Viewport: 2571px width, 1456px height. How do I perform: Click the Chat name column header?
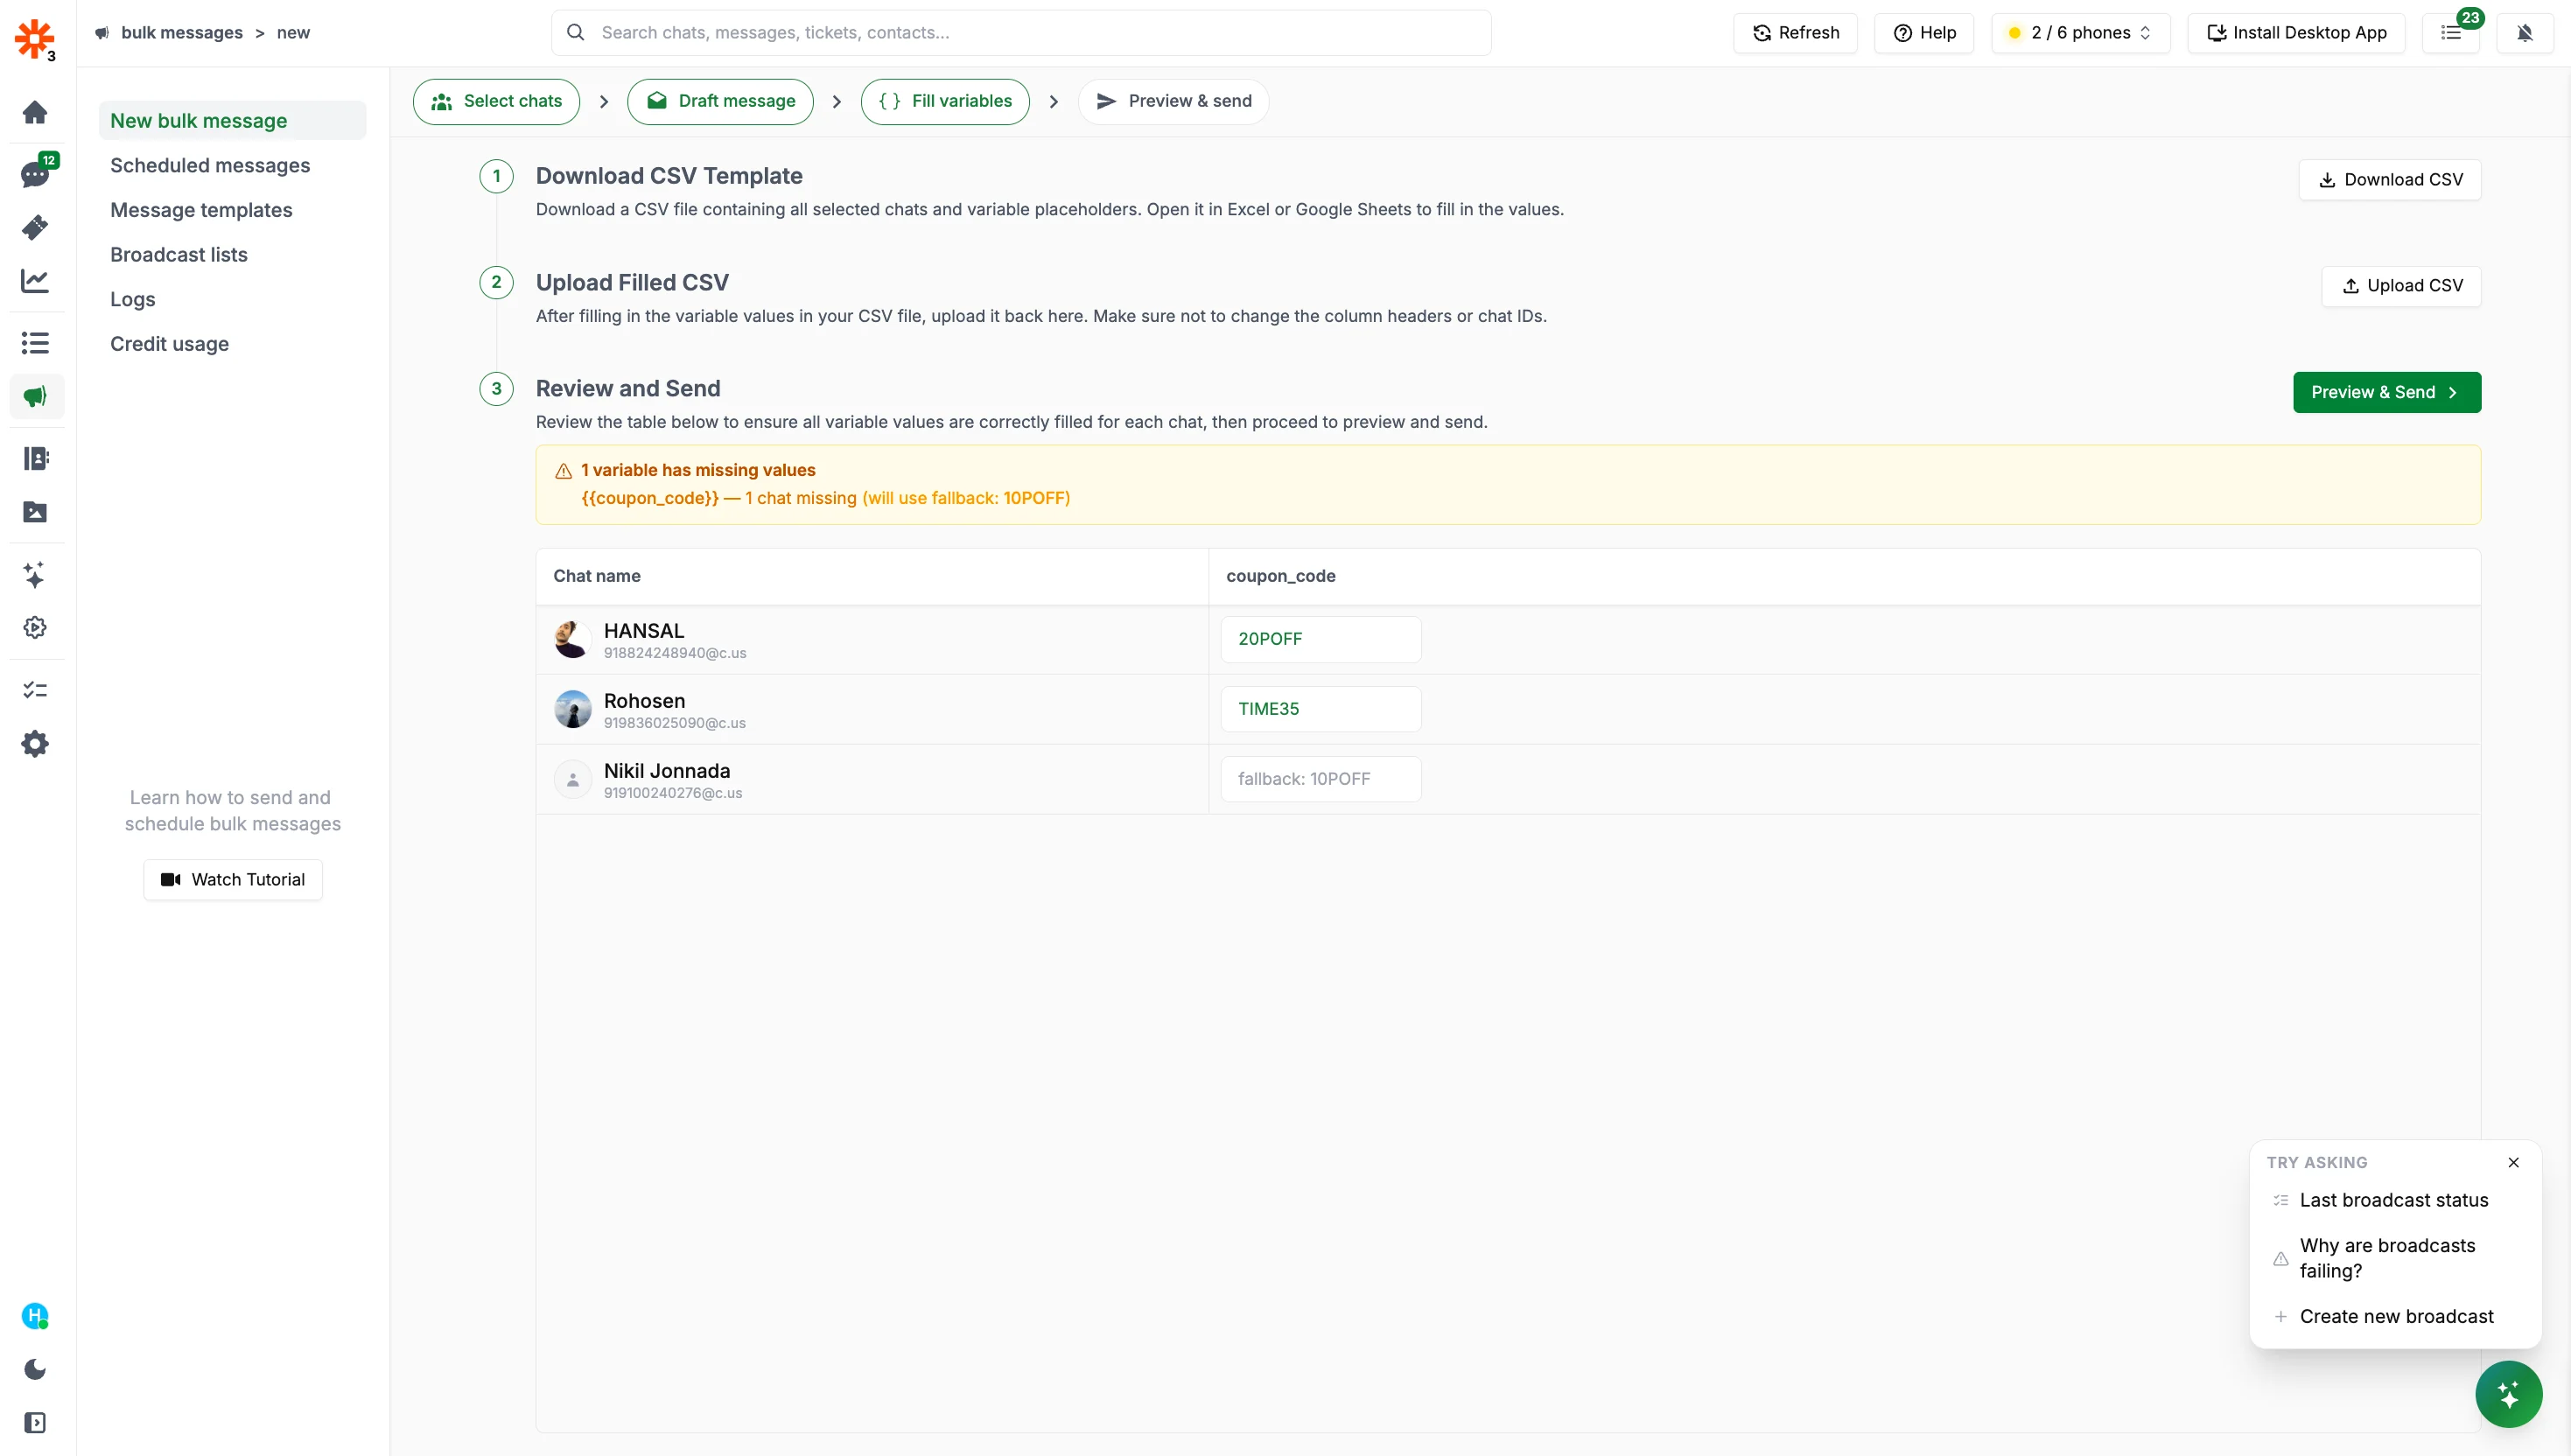pos(597,576)
